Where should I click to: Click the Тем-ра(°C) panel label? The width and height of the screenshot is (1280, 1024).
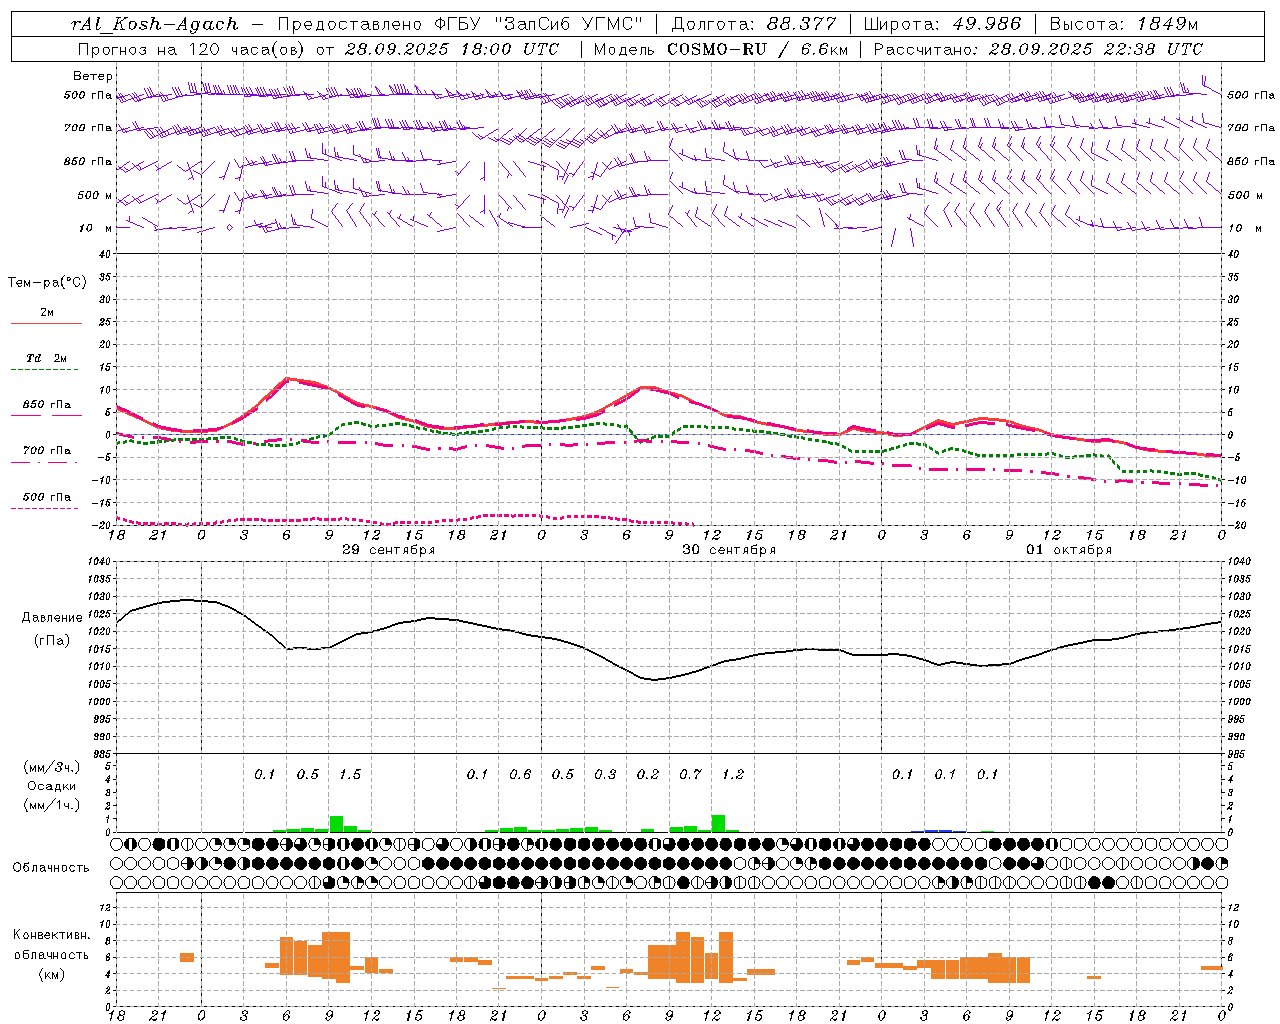click(47, 283)
